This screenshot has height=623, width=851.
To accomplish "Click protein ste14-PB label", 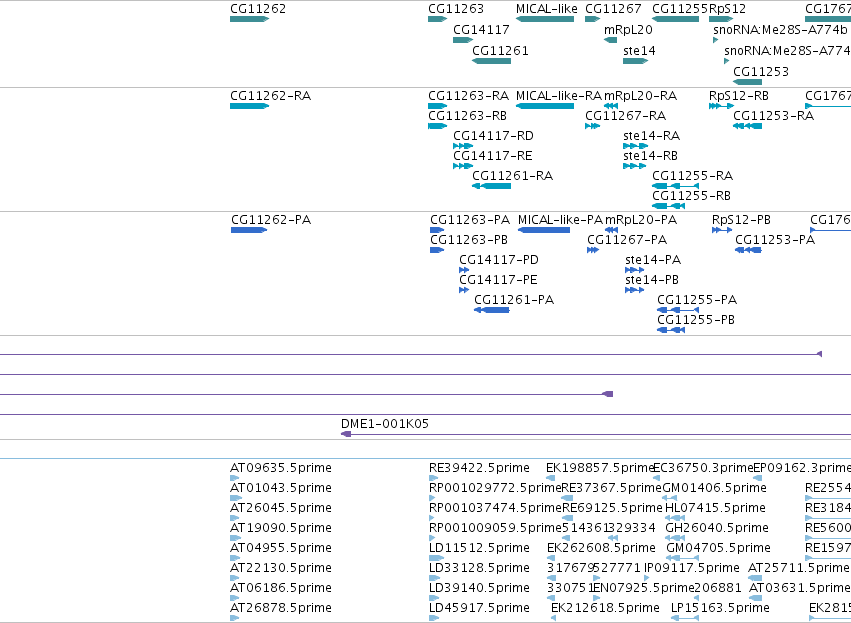I will click(x=652, y=279).
